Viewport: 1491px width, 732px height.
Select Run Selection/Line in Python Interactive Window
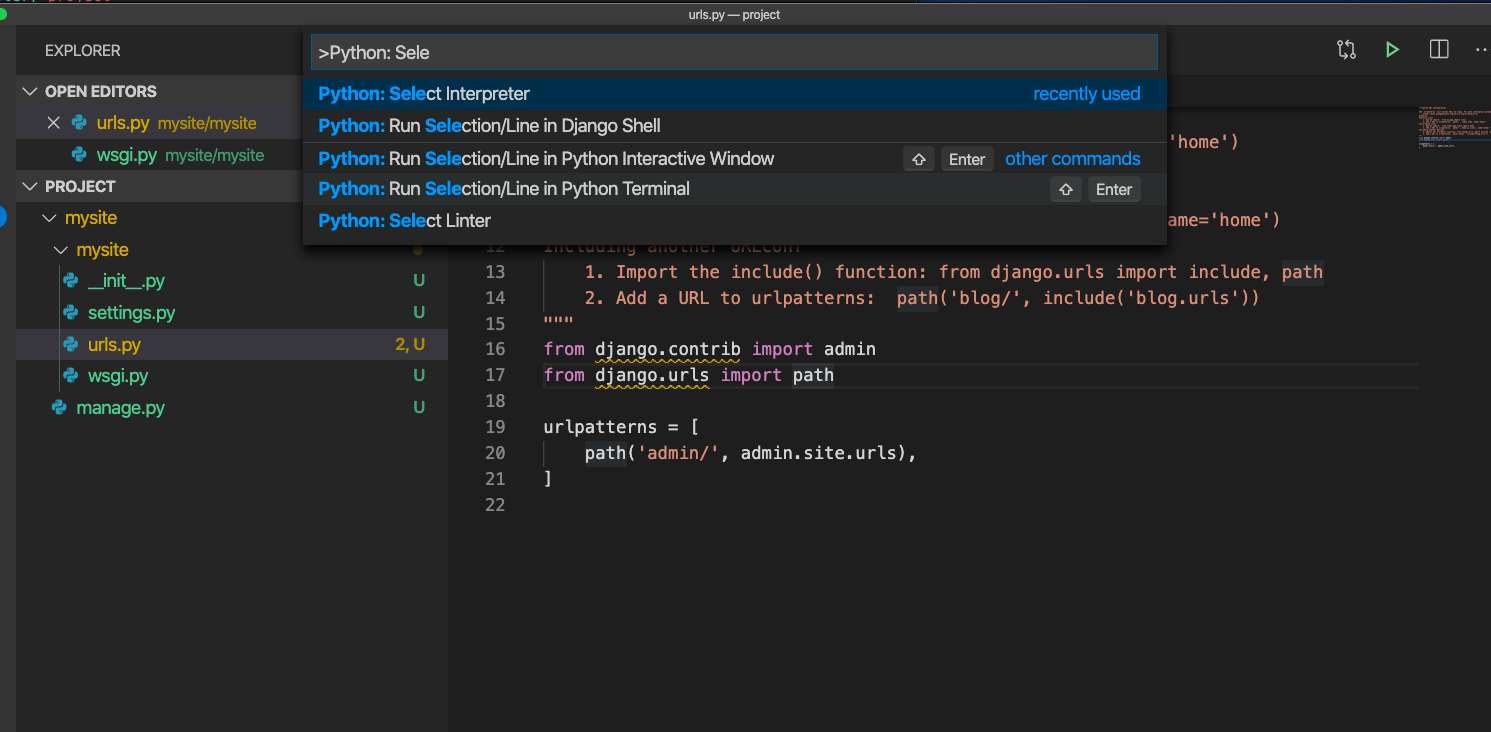[x=734, y=158]
